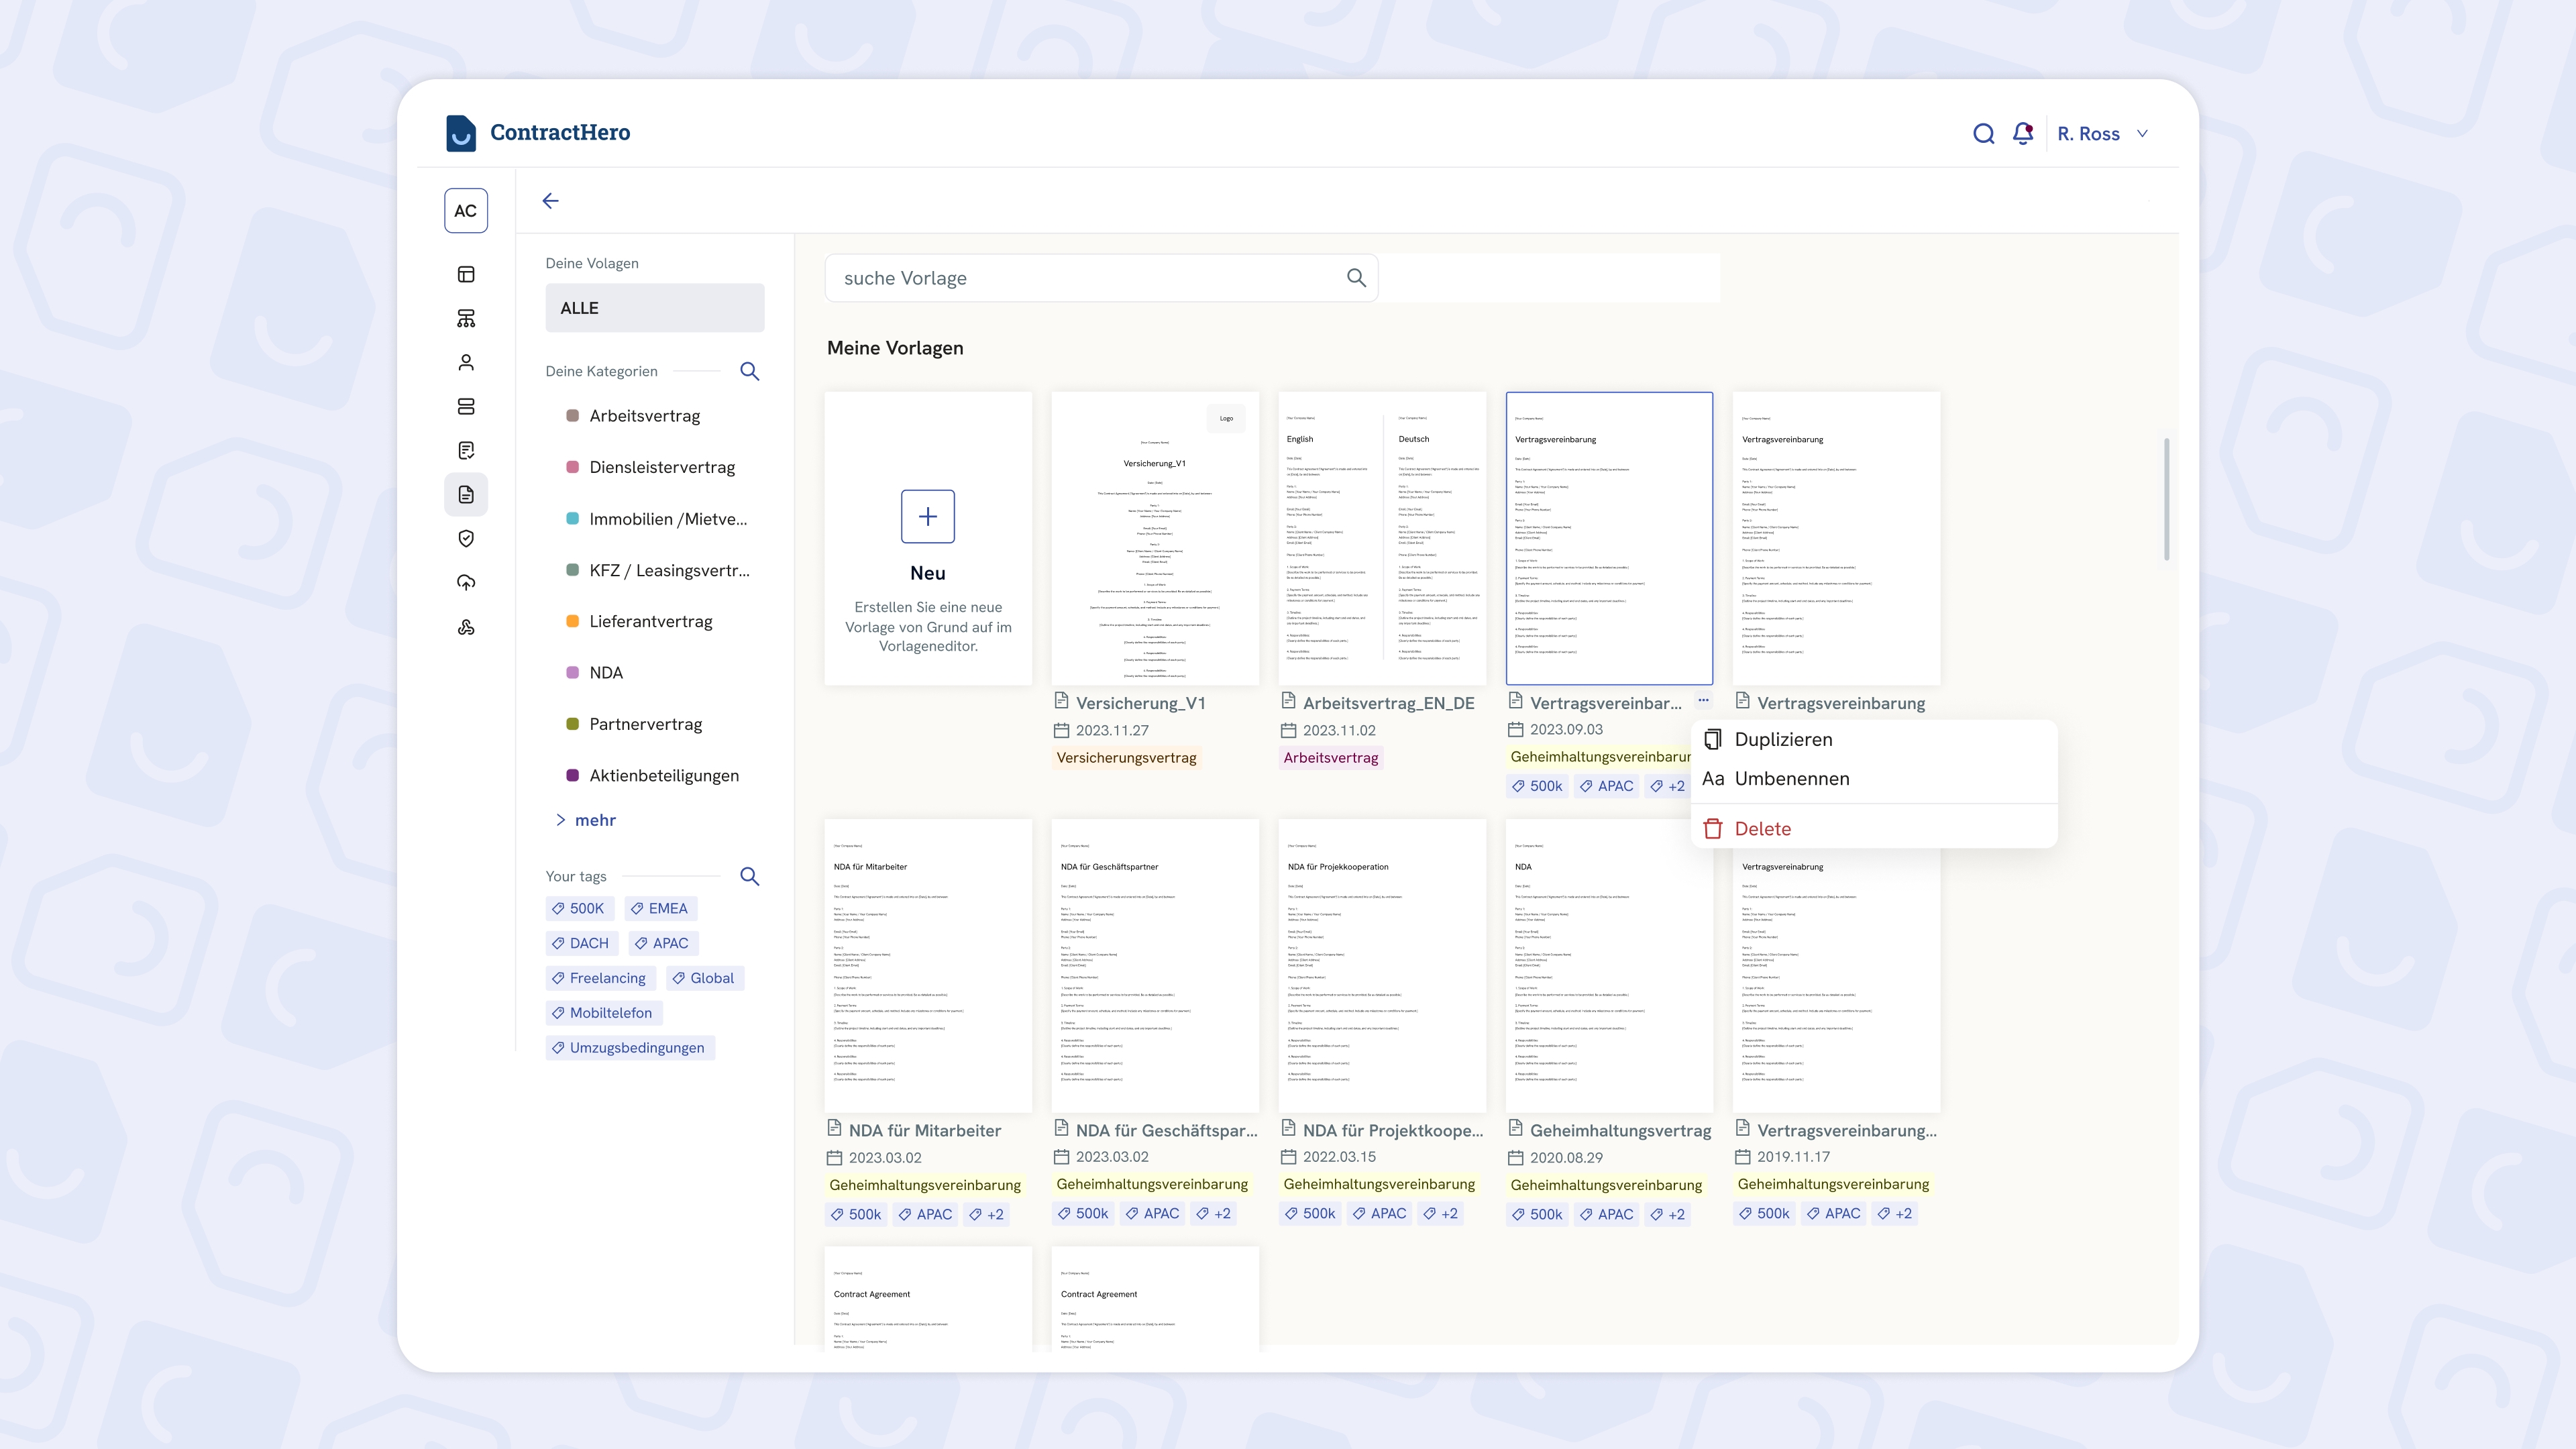Open global search magnifier in header
The height and width of the screenshot is (1449, 2576).
[1983, 133]
